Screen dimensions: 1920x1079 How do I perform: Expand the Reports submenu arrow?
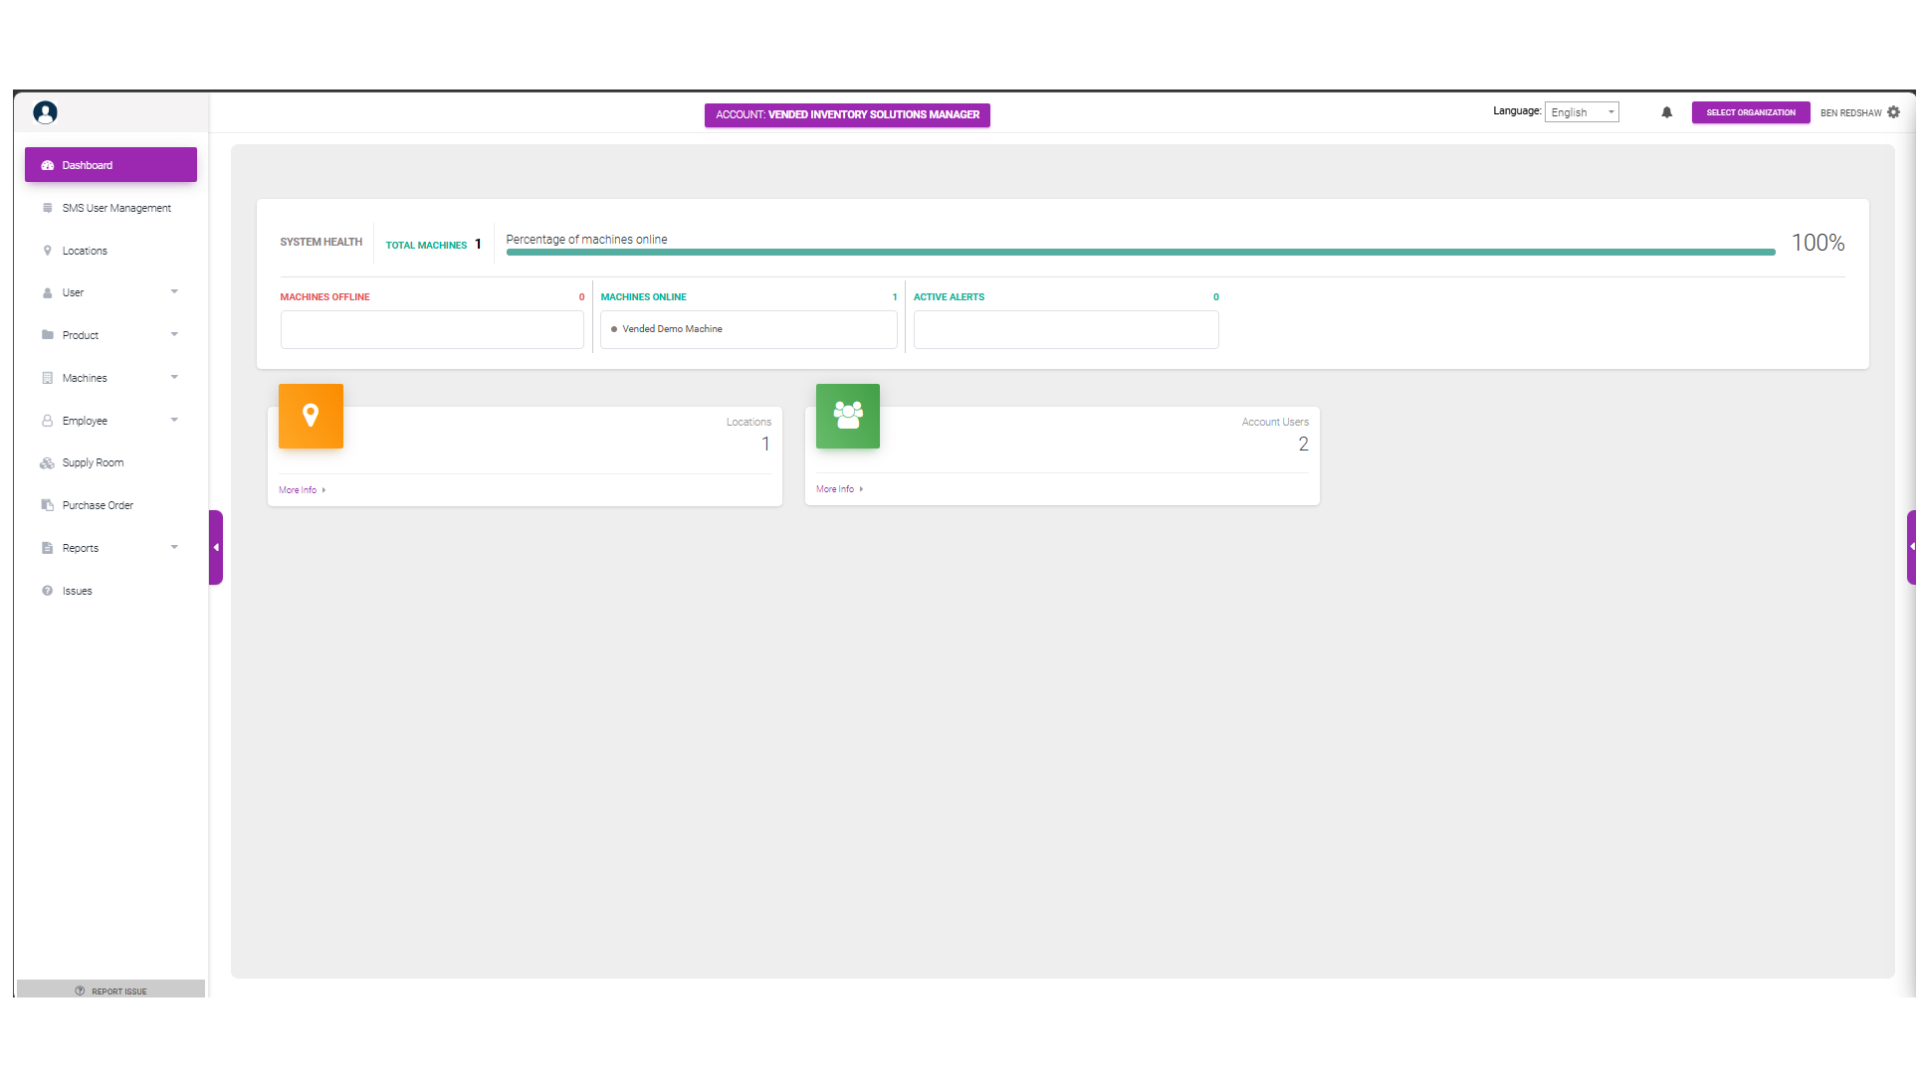point(174,547)
